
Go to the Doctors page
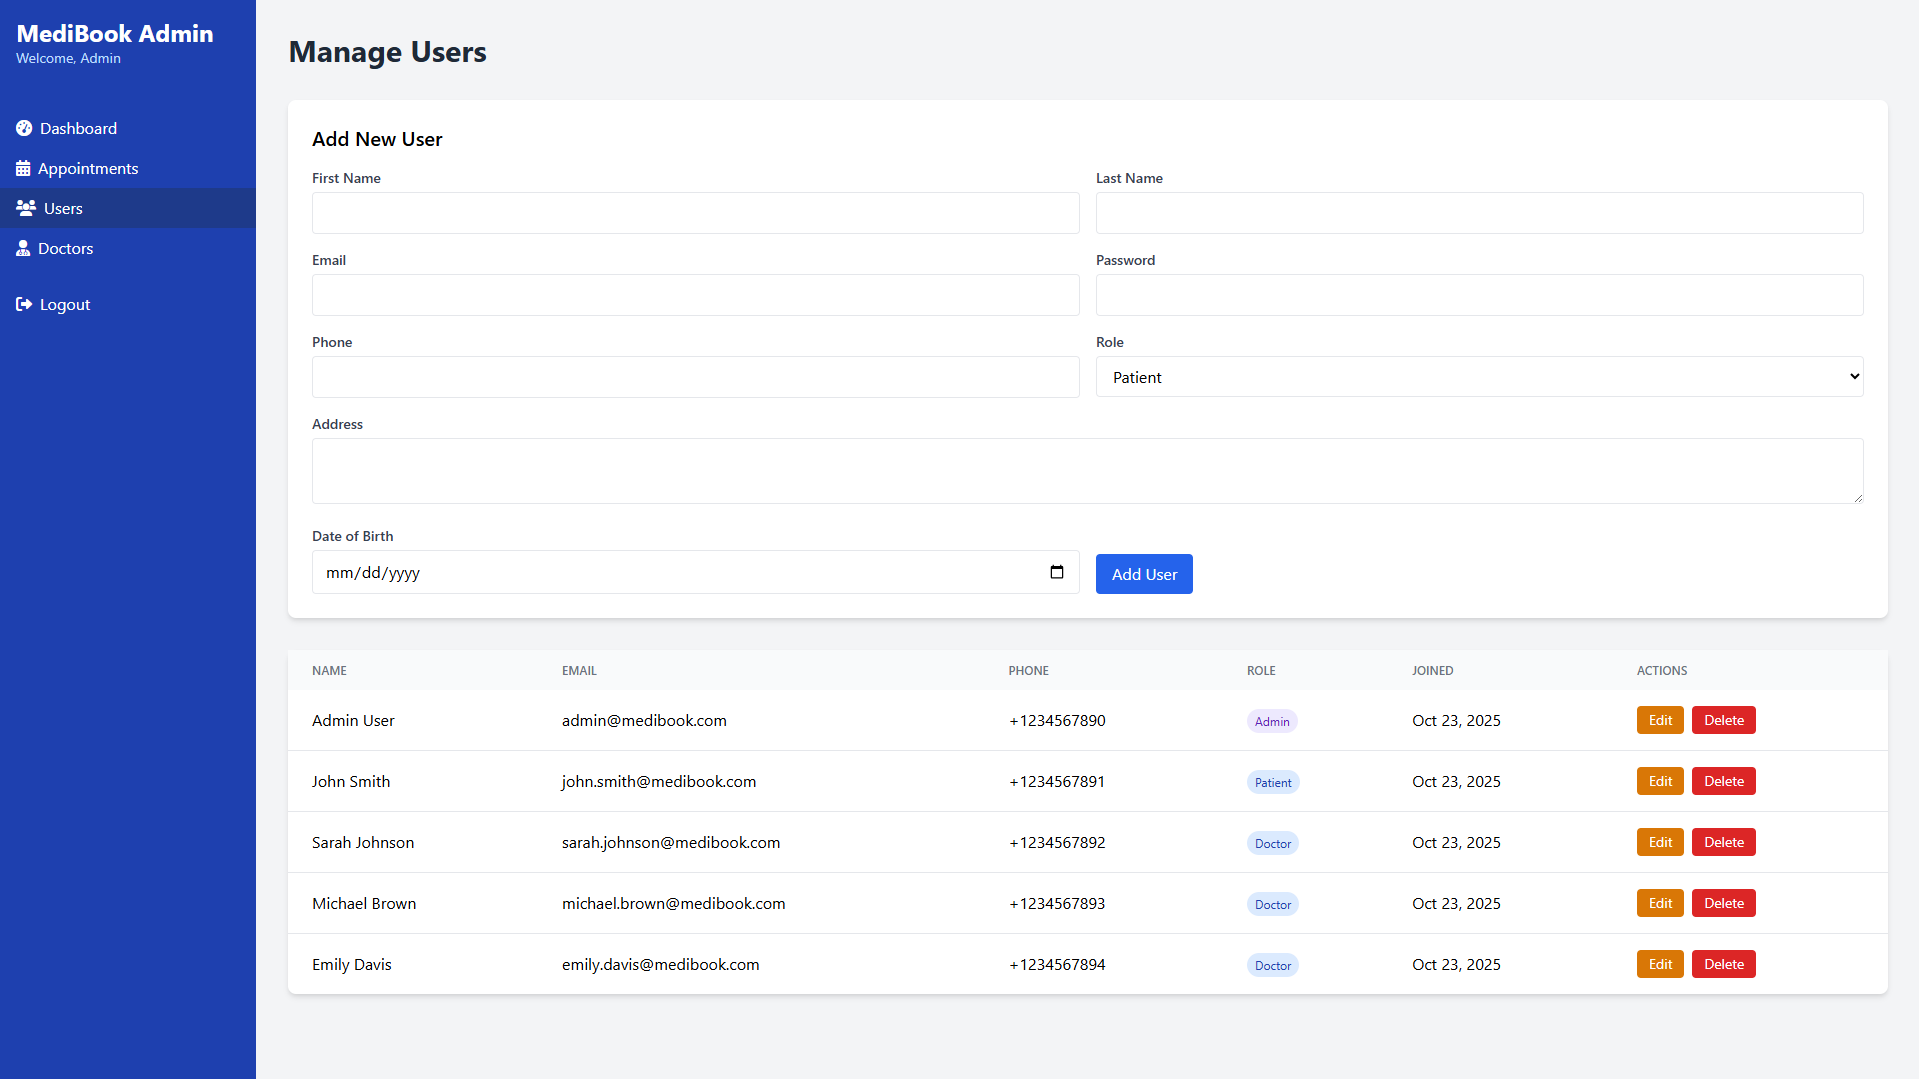coord(65,248)
